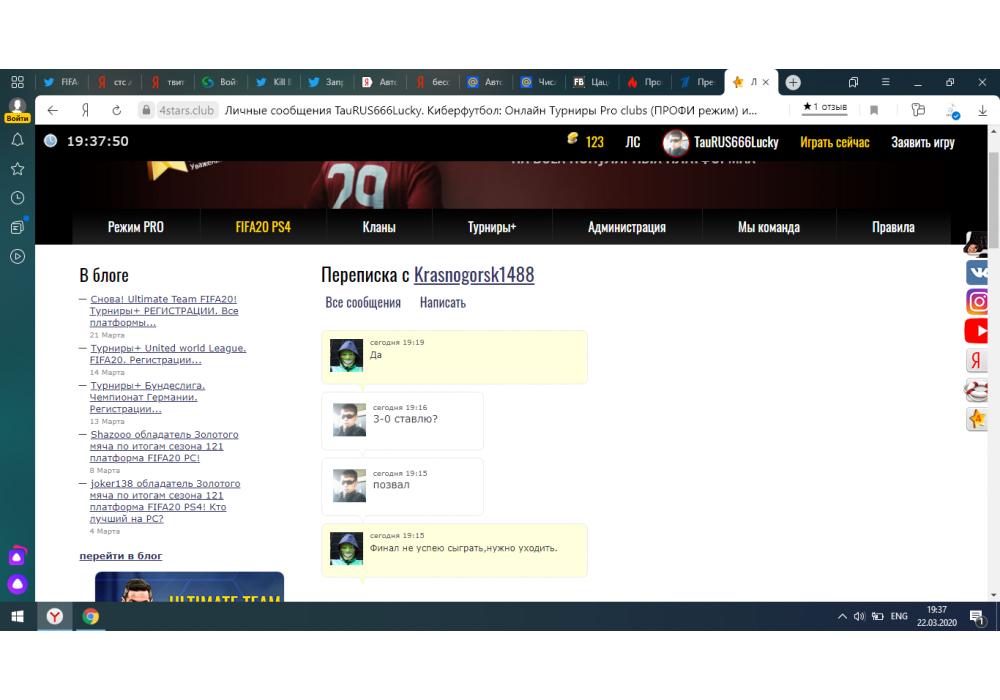This screenshot has height=700, width=1000.
Task: Open the downloads arrow icon
Action: point(982,110)
